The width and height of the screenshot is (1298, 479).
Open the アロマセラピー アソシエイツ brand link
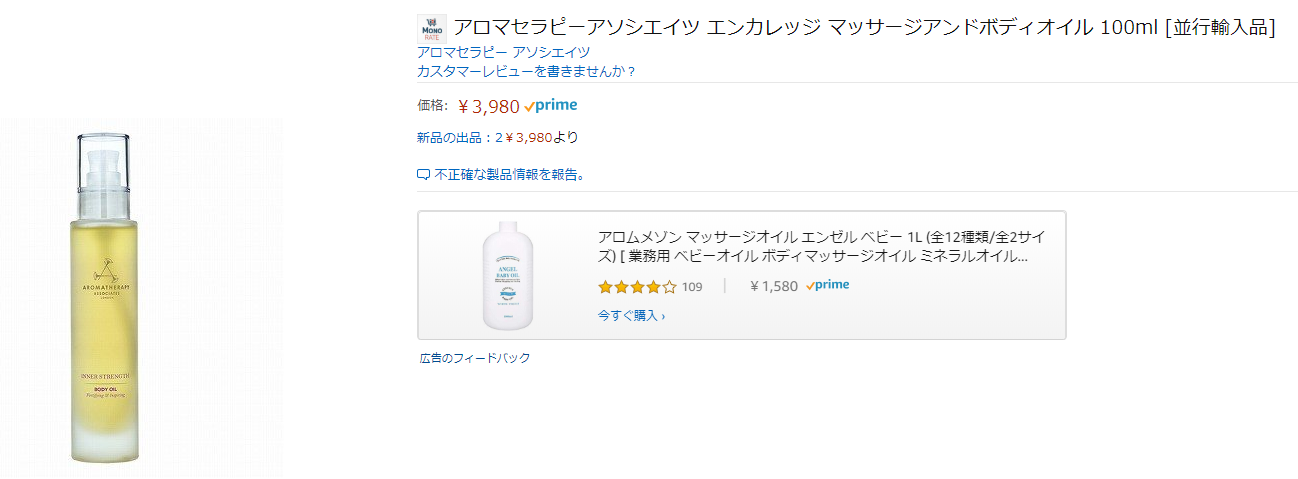tap(503, 52)
